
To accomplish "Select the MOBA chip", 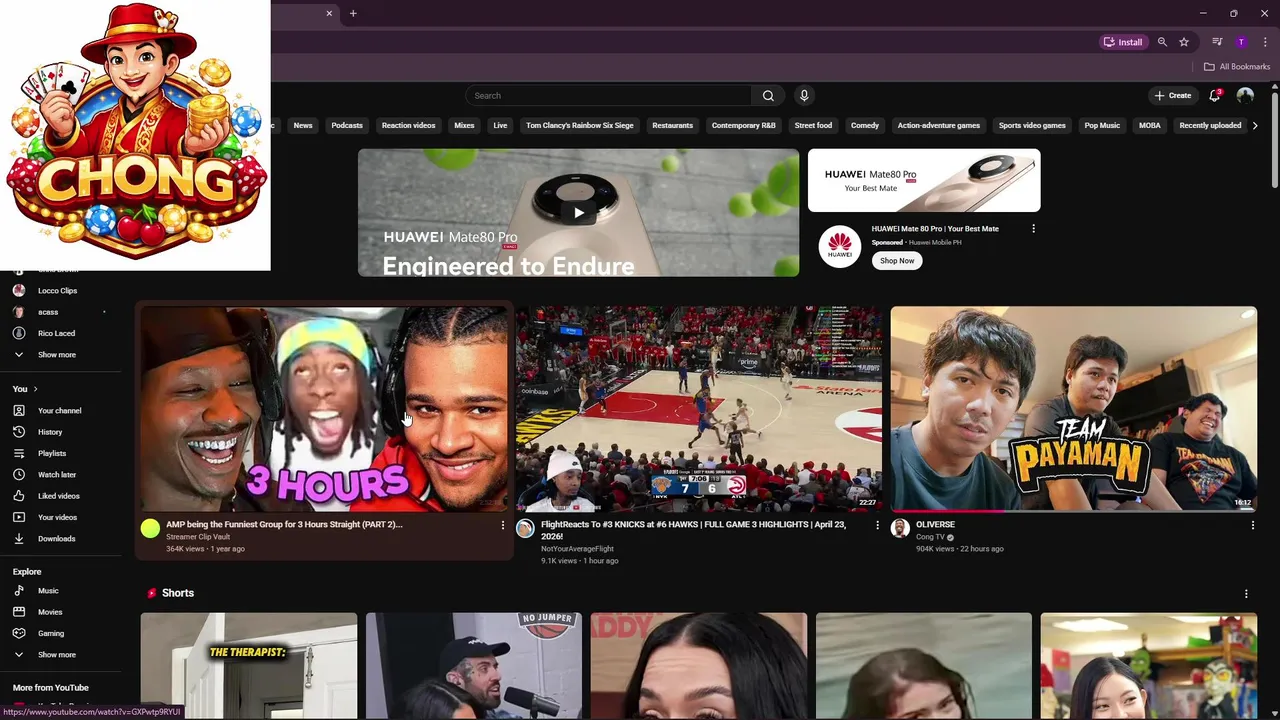I will (1150, 125).
